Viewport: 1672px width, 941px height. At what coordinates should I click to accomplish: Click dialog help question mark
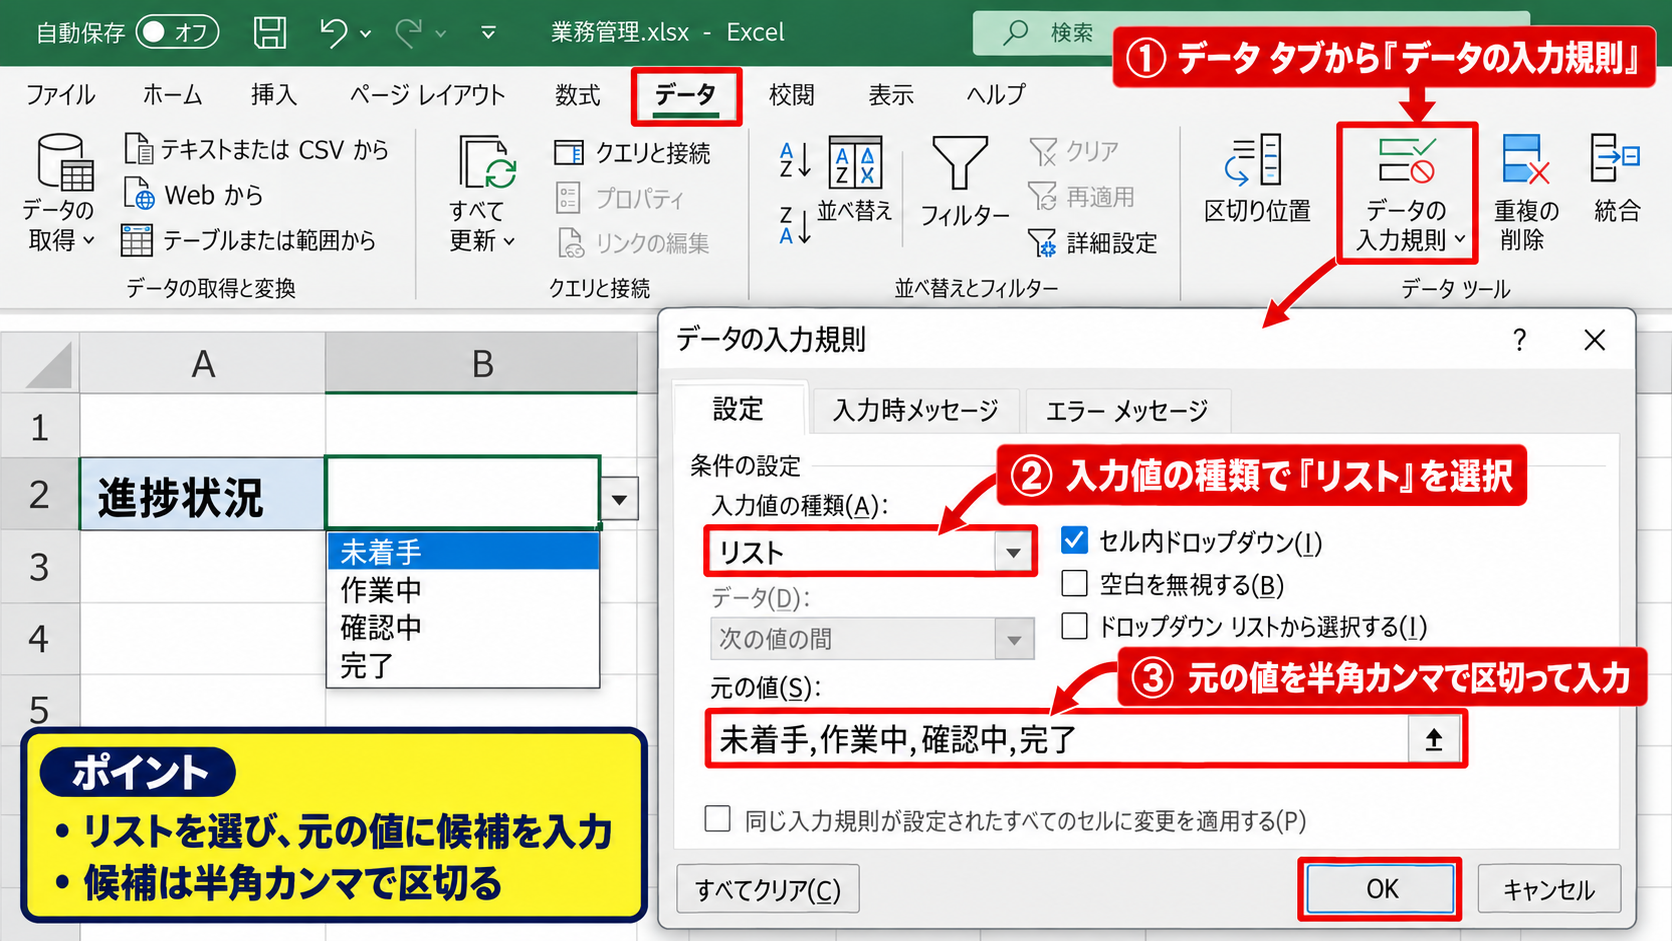1519,340
